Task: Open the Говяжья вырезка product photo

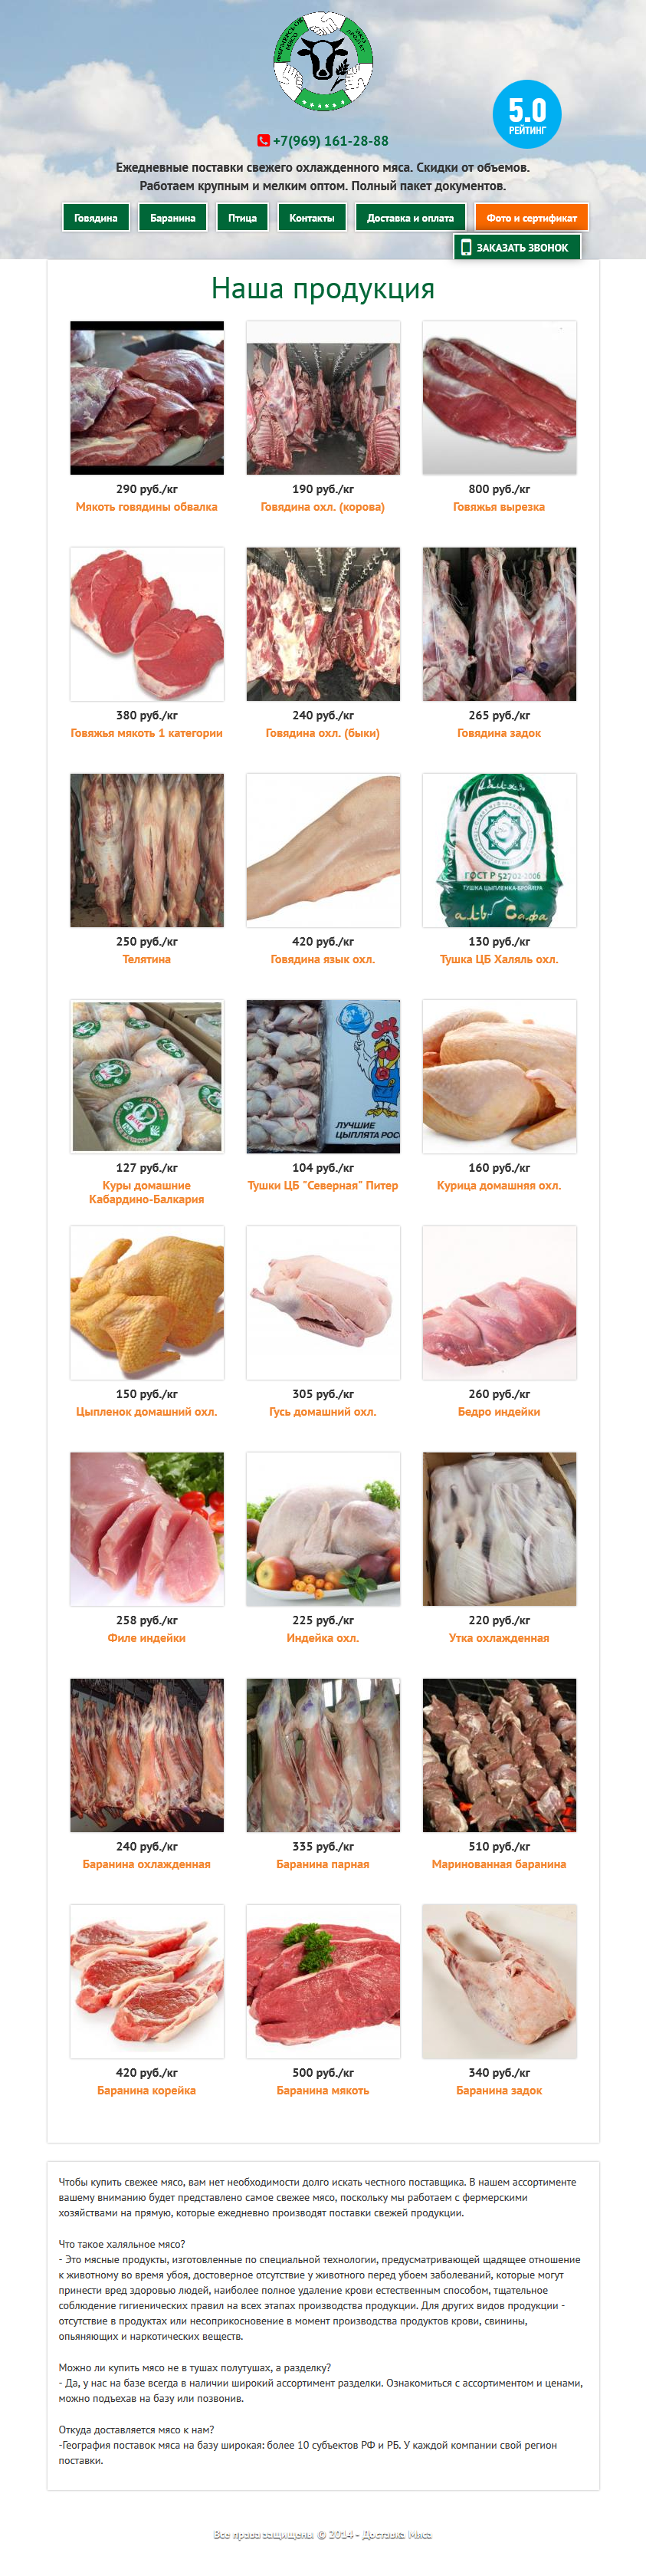Action: (x=499, y=398)
